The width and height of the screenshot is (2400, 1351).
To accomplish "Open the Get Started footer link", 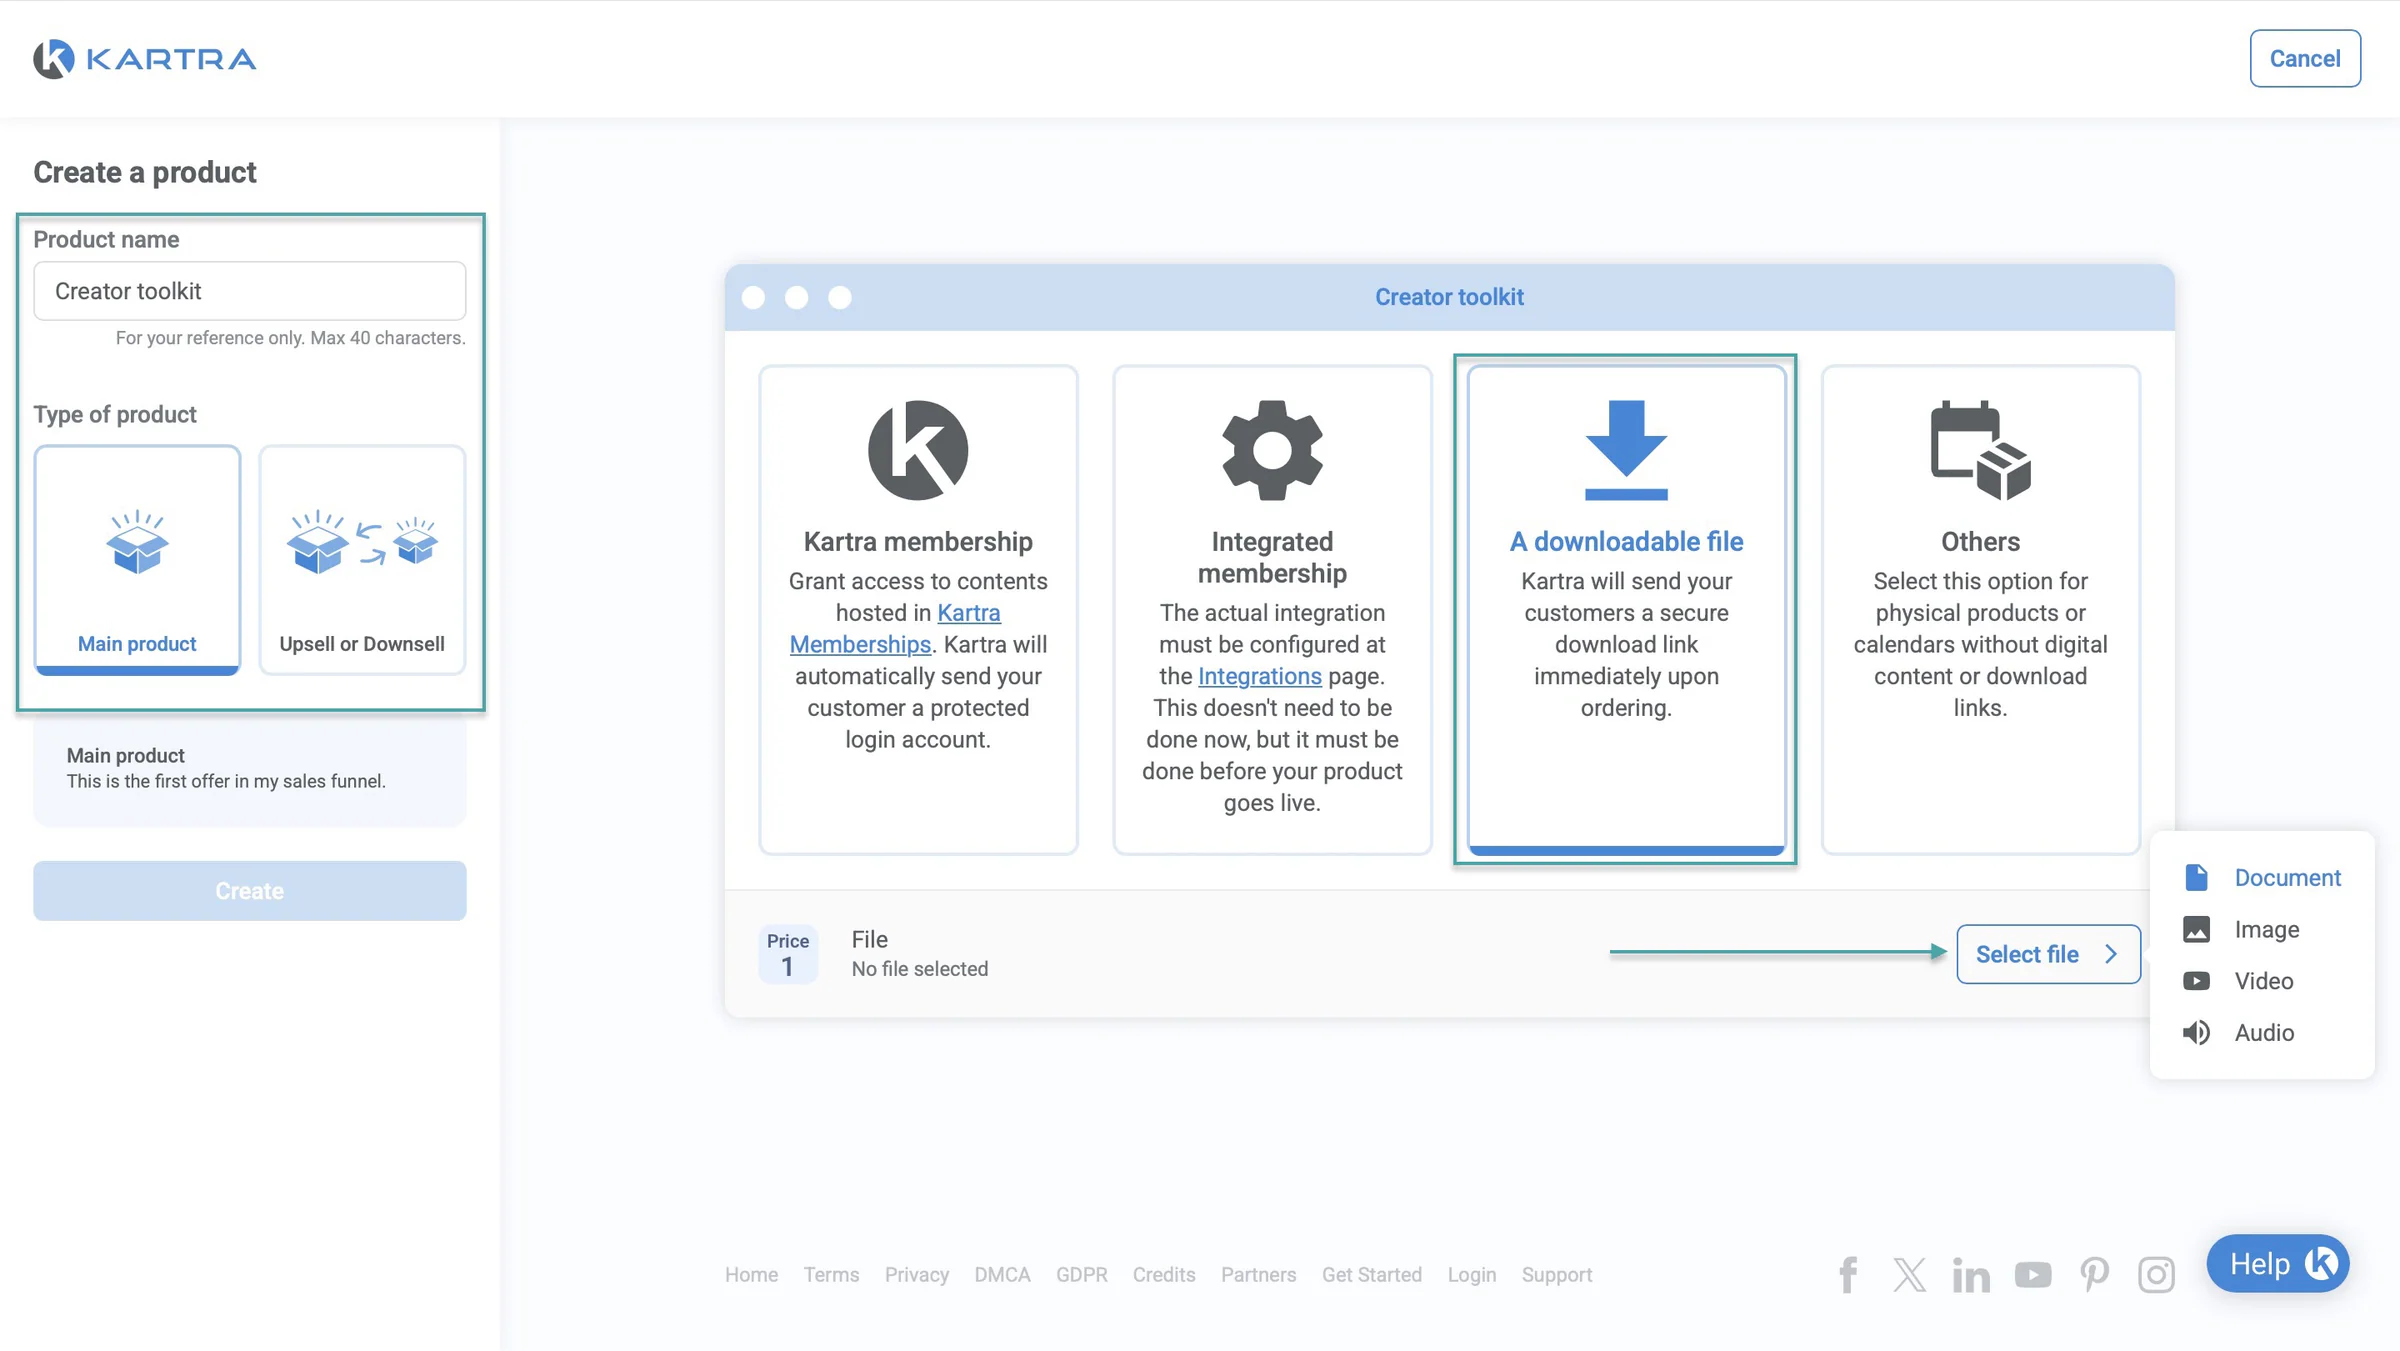I will 1372,1275.
